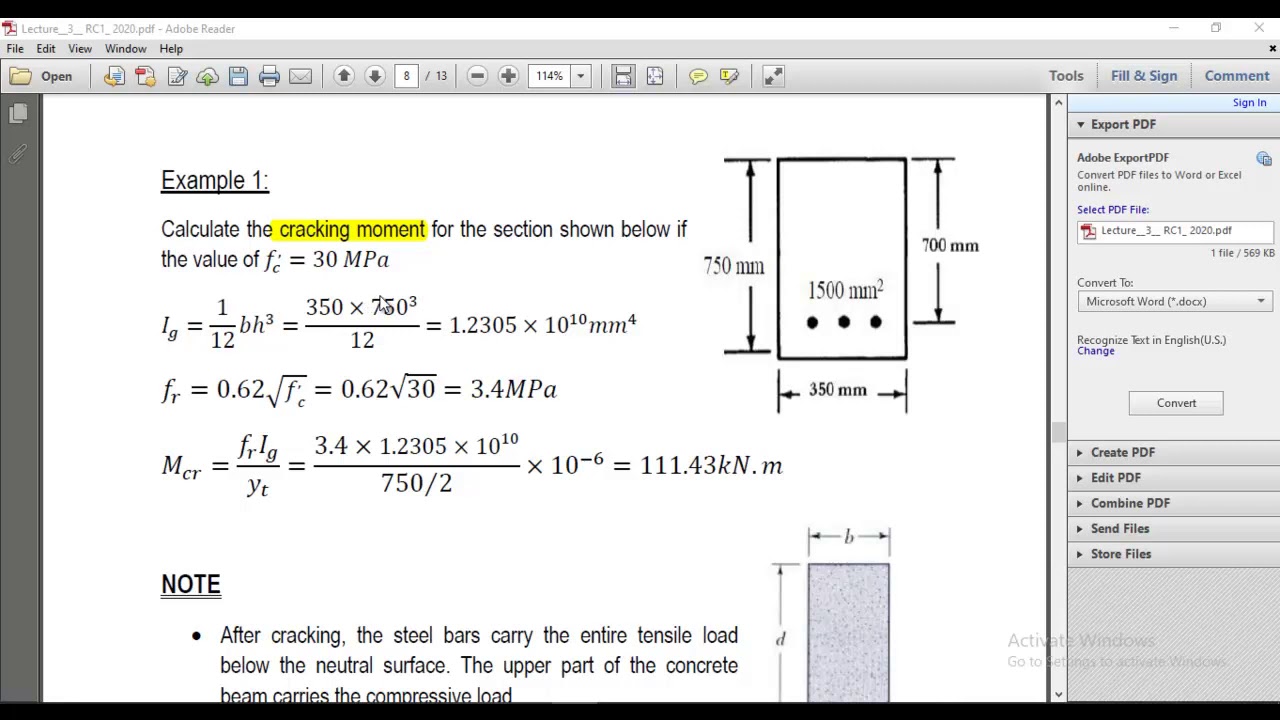Switch to the Comment pane tab
This screenshot has width=1280, height=720.
[1237, 76]
